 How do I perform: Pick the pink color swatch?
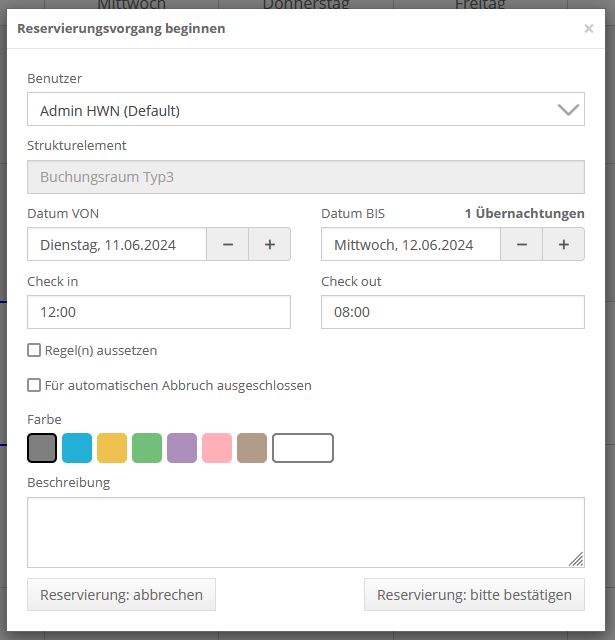pyautogui.click(x=217, y=448)
